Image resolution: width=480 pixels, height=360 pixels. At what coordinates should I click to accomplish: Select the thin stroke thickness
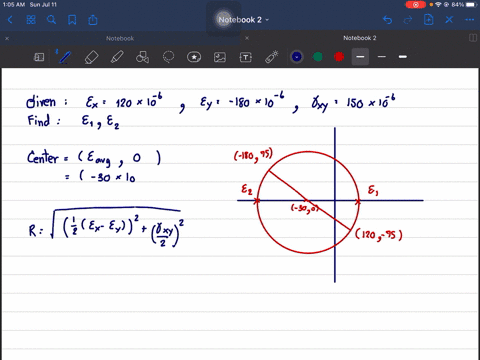coord(382,57)
